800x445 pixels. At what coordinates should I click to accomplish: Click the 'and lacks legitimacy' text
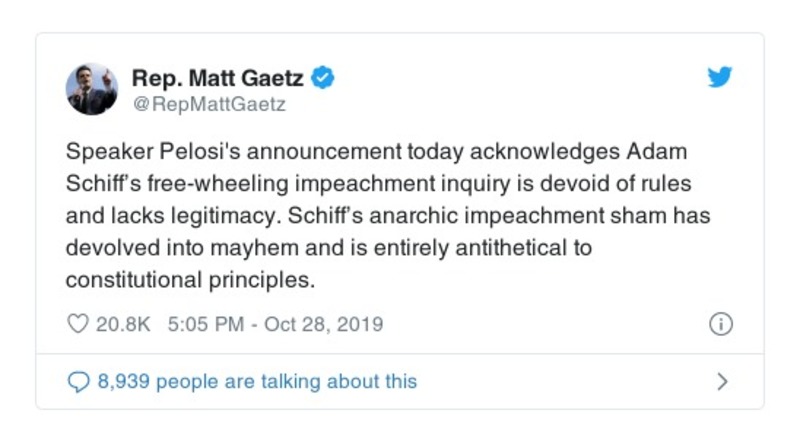click(153, 216)
